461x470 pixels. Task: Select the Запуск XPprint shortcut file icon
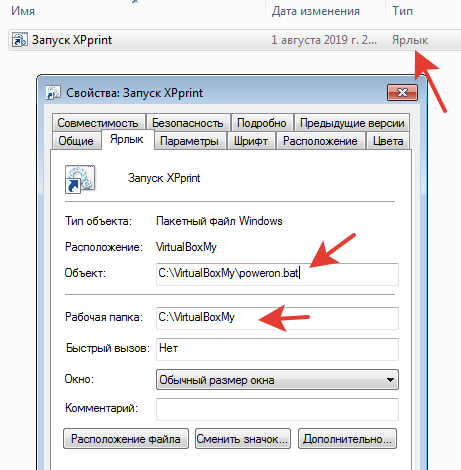tap(20, 40)
